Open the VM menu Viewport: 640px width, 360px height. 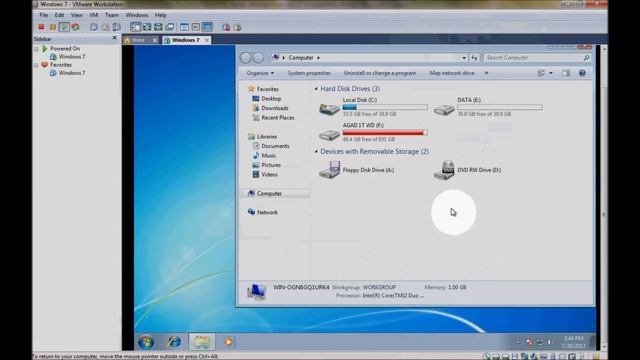(94, 15)
